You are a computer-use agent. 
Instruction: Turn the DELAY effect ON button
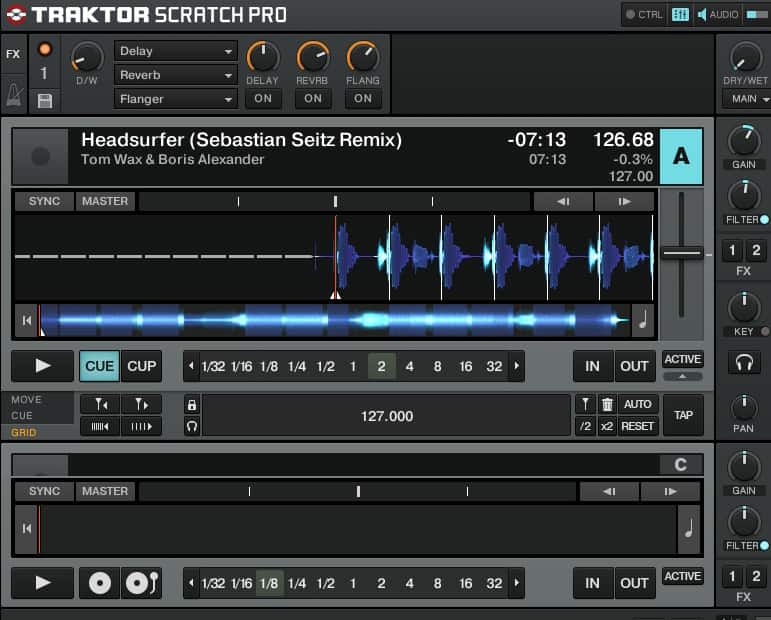point(263,99)
